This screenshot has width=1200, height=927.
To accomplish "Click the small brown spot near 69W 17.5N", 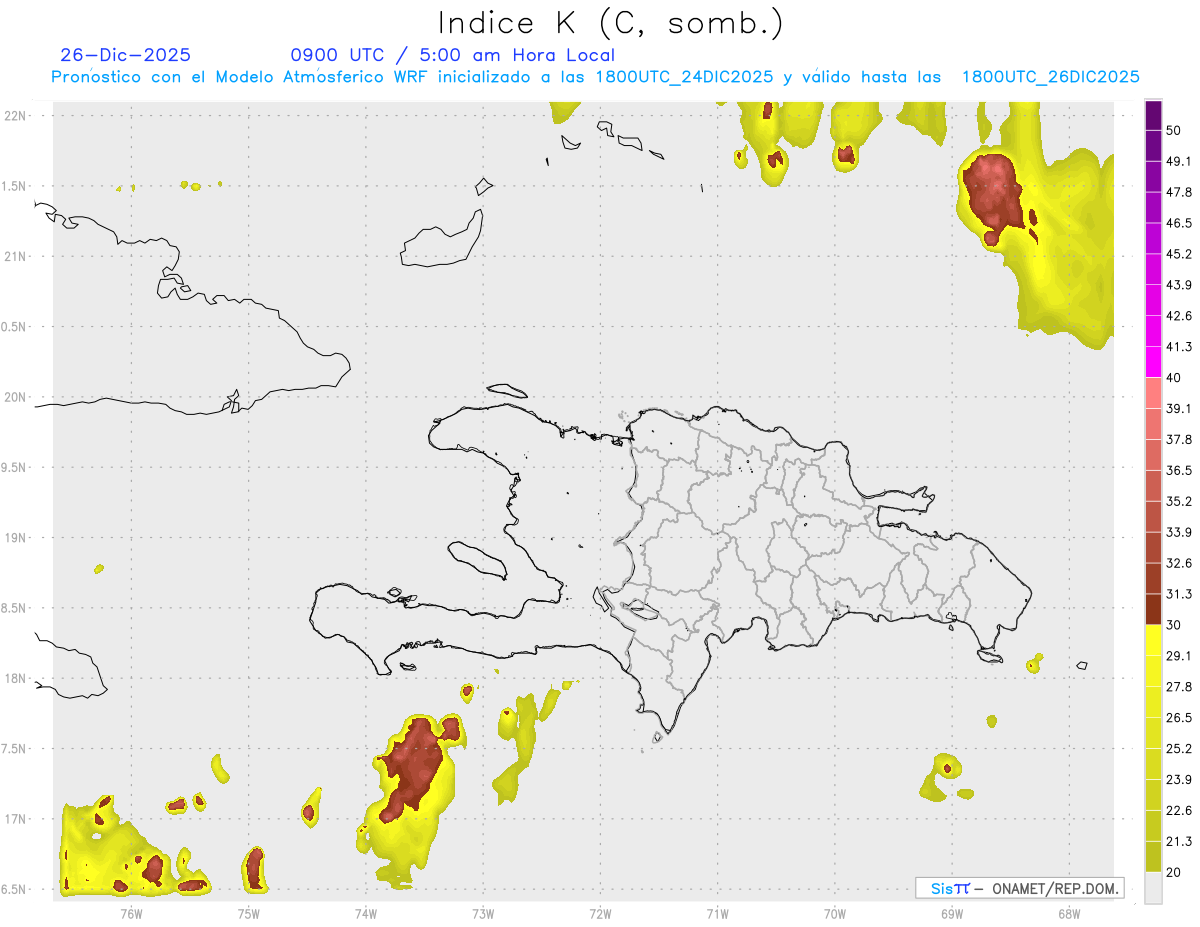I will click(x=947, y=768).
